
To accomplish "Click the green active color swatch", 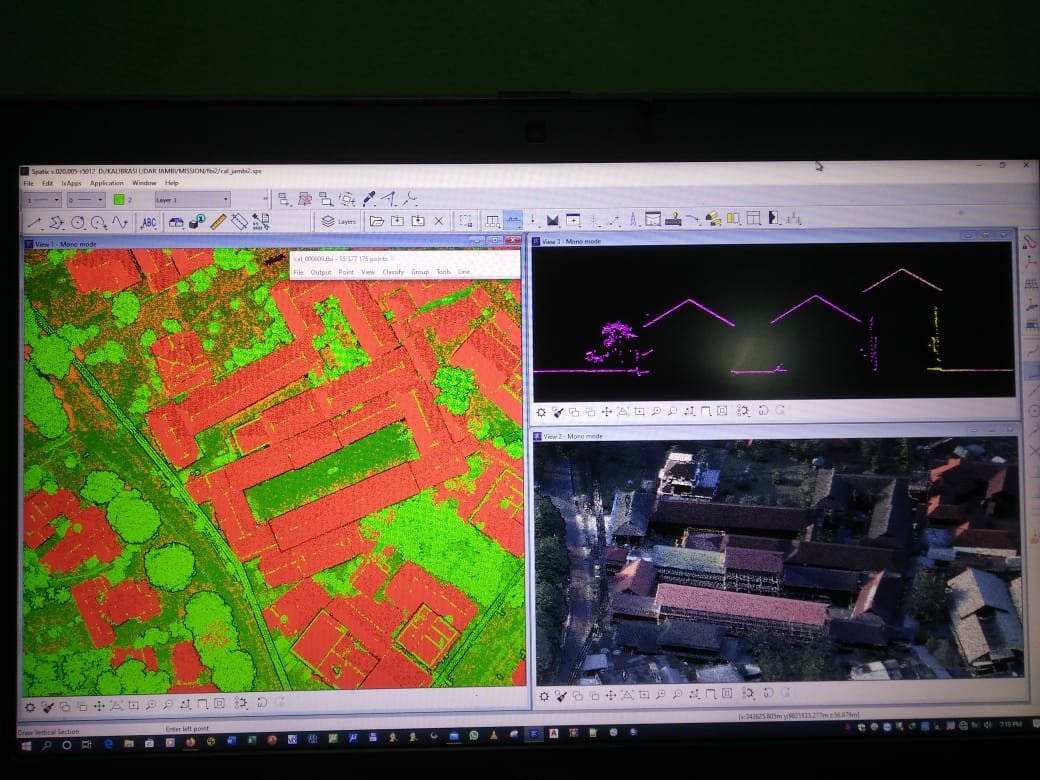I will [120, 200].
